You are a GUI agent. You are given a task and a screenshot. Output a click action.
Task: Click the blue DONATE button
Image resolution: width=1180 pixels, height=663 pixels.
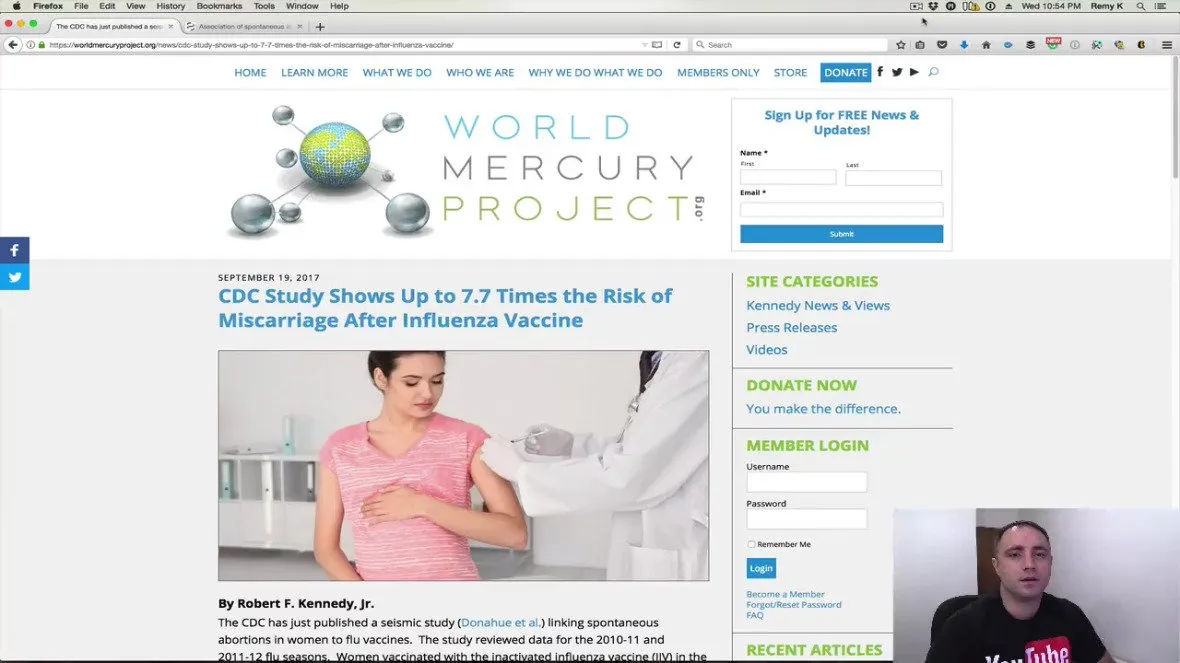[x=845, y=73]
